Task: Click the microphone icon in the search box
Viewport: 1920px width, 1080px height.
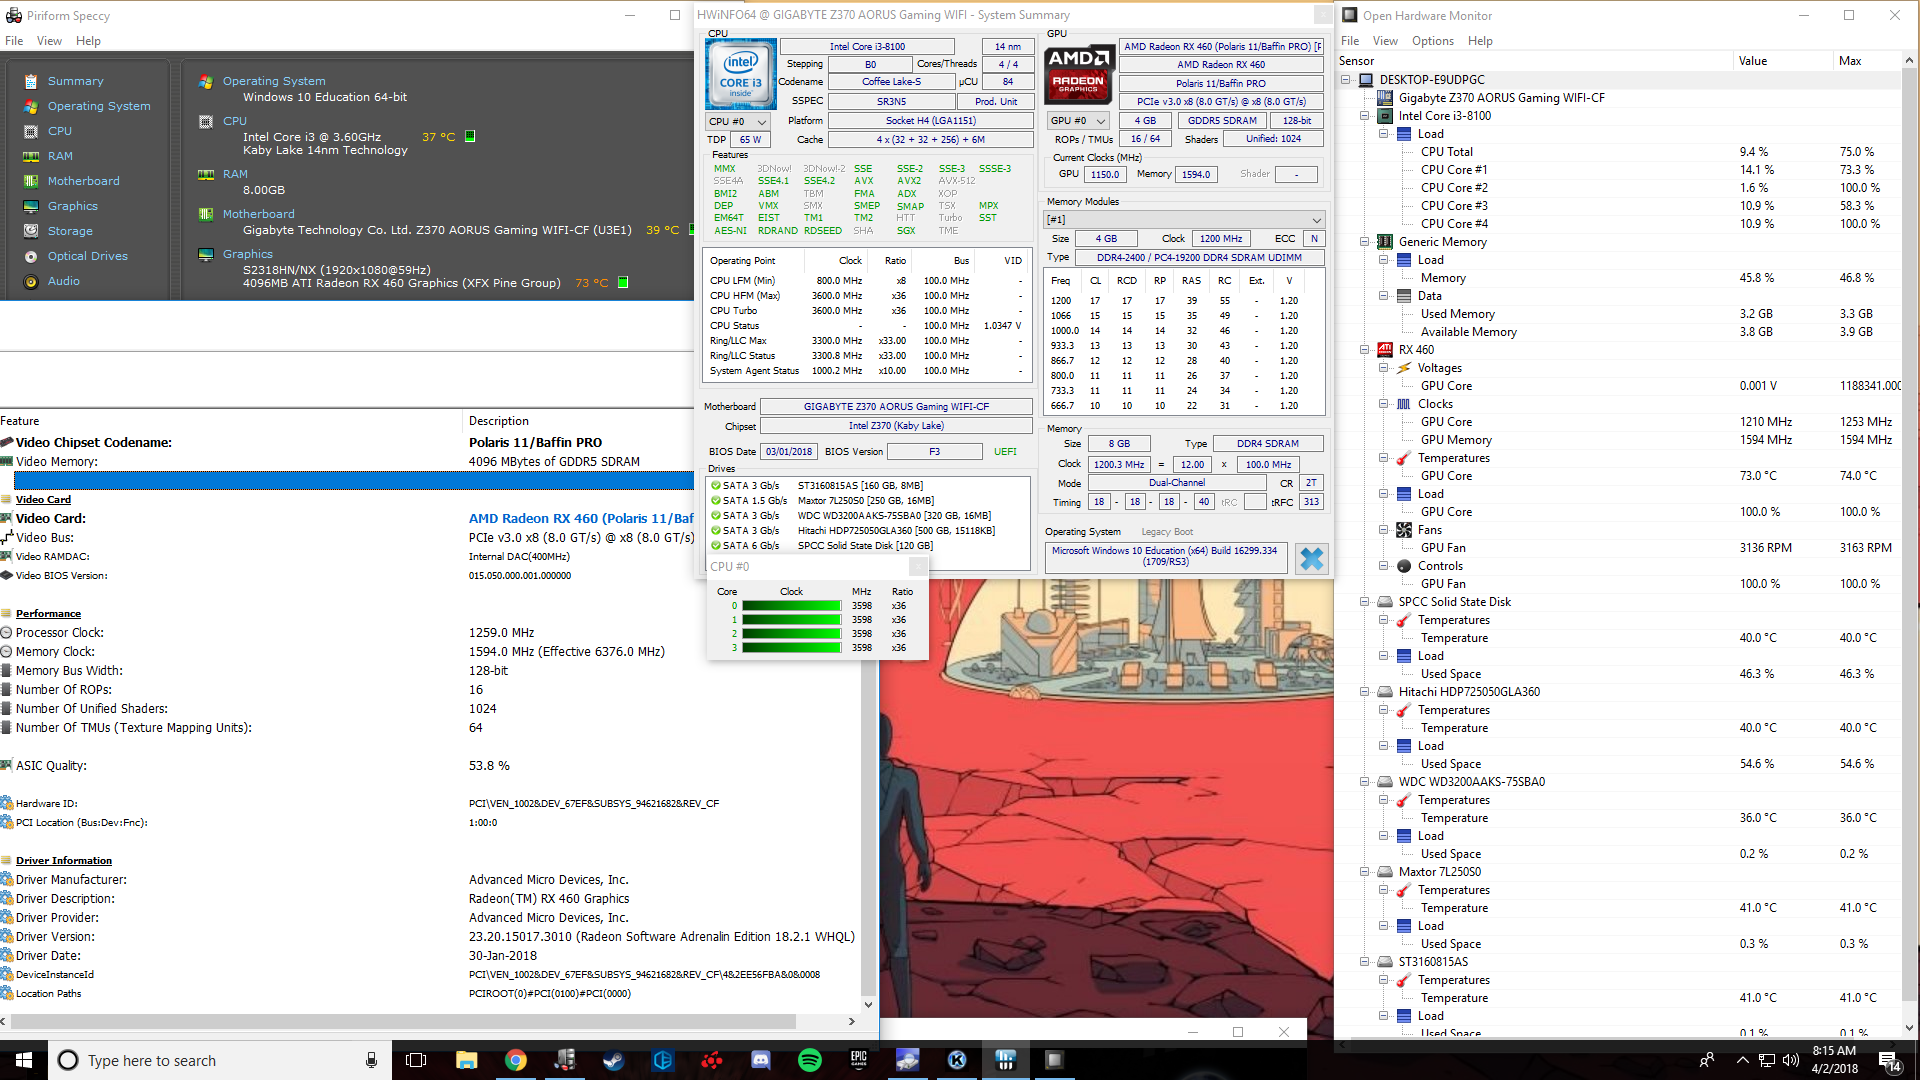Action: [x=371, y=1060]
